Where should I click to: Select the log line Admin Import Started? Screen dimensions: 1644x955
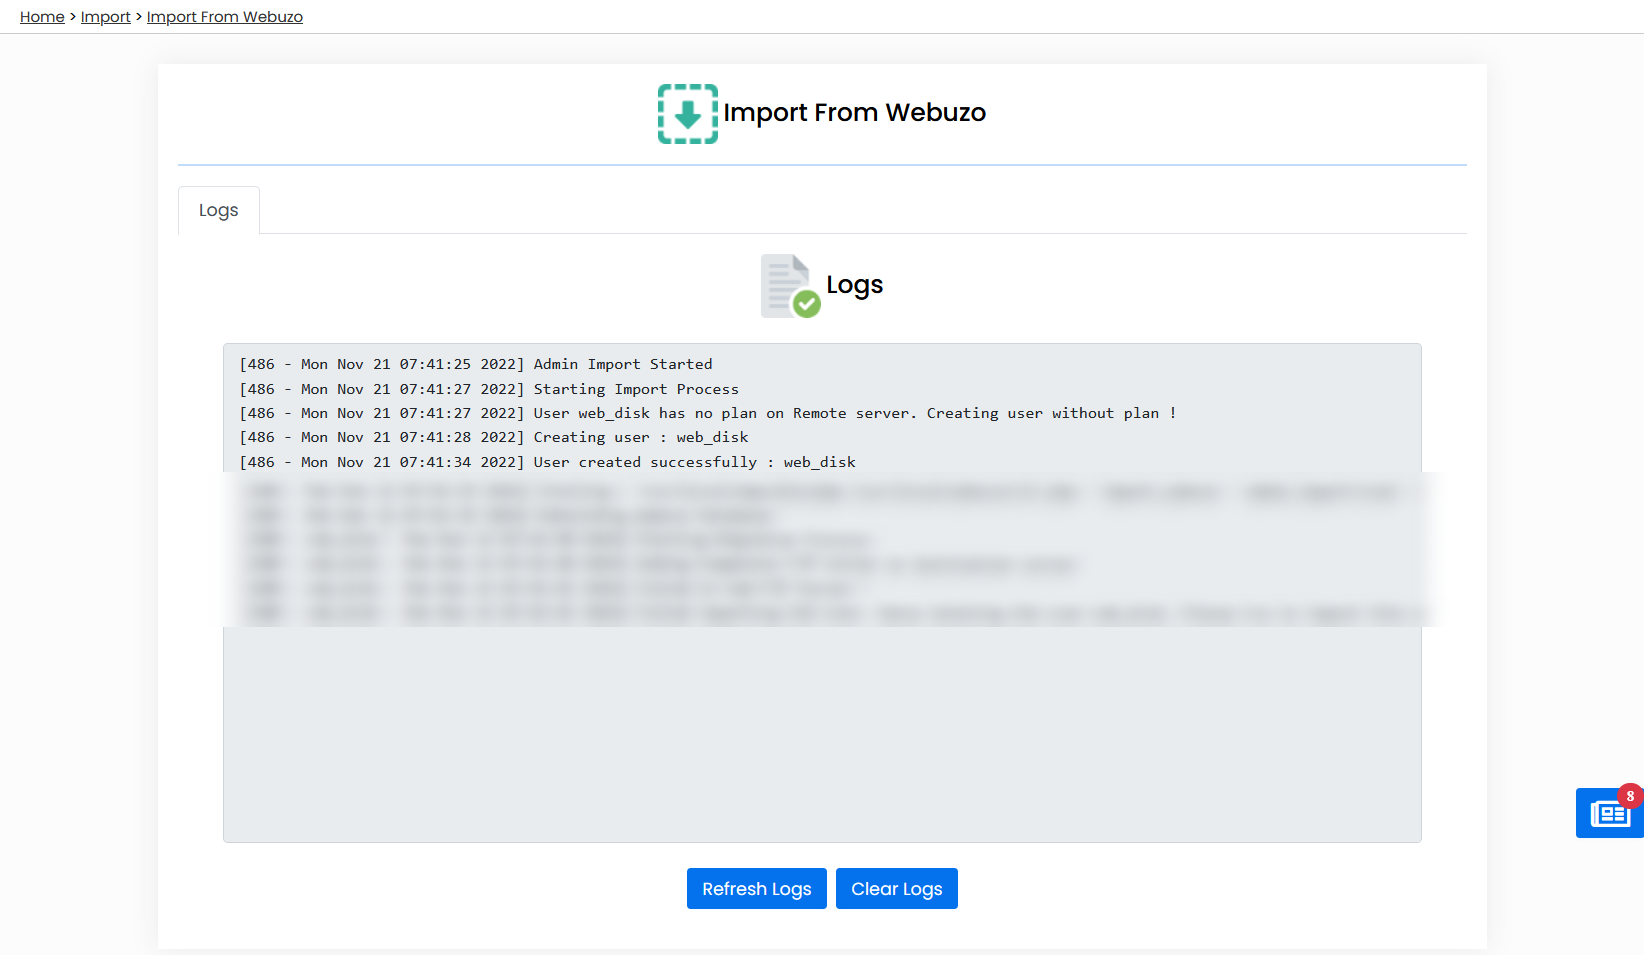475,363
